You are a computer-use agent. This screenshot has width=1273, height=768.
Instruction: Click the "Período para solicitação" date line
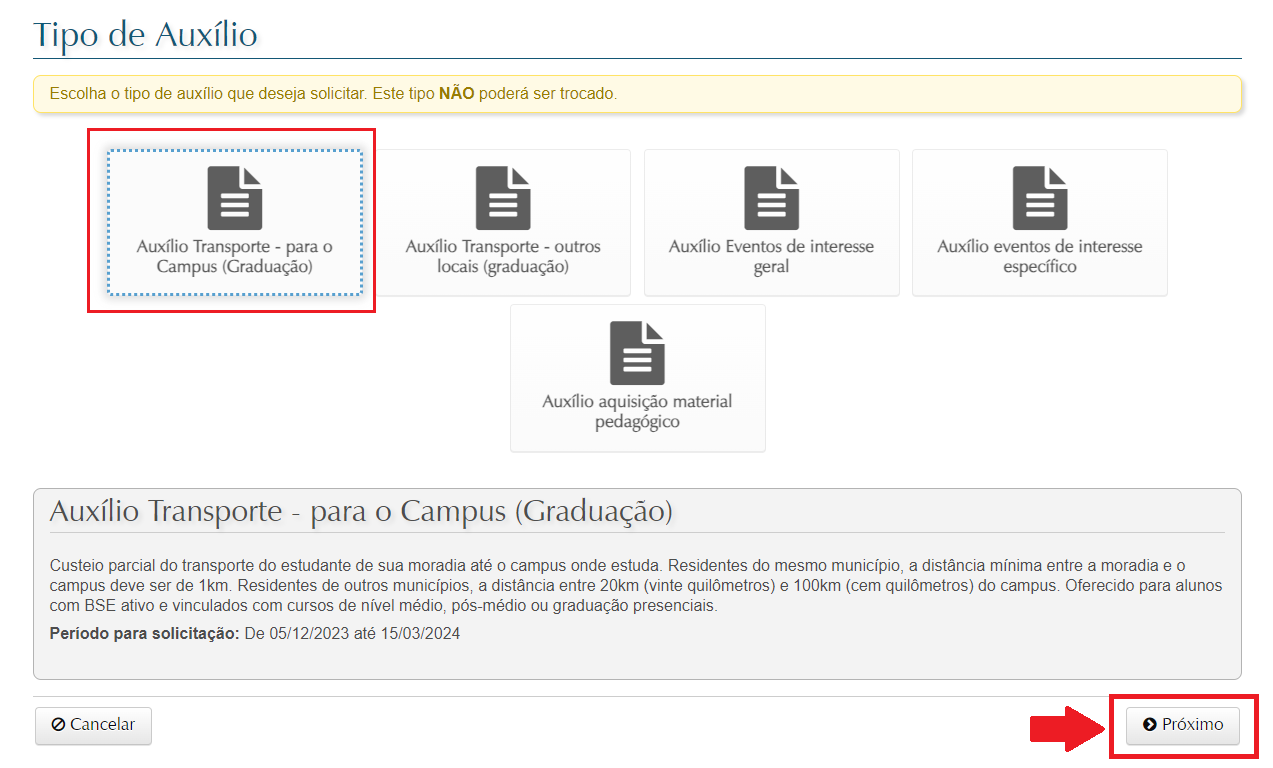point(254,634)
